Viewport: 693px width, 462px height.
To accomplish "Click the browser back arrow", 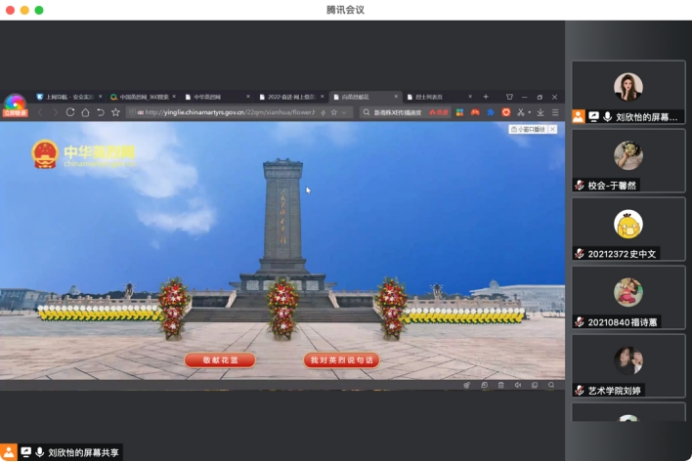I will click(41, 112).
